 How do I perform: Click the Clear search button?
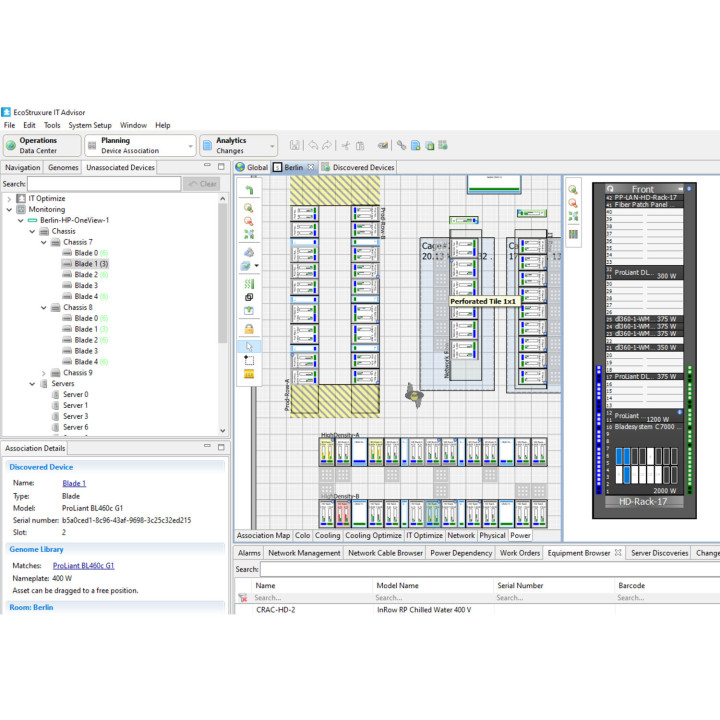(x=202, y=184)
